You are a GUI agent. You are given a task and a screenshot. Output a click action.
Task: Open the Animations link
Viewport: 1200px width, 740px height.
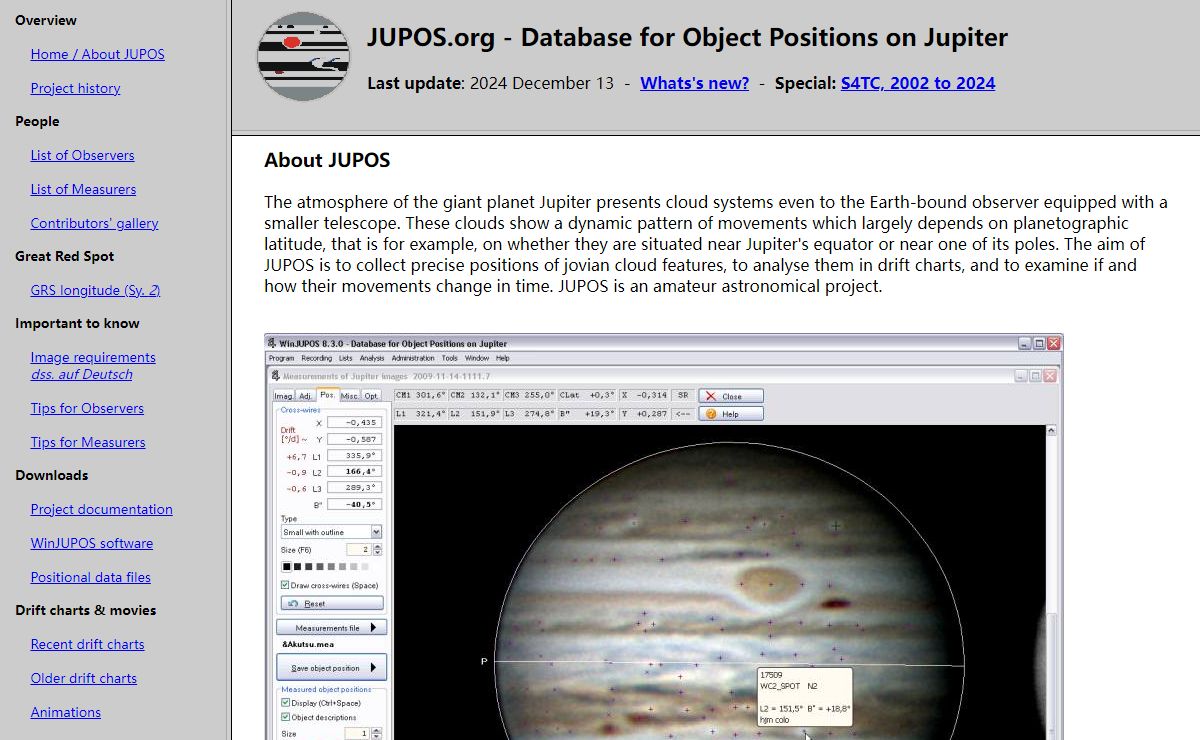click(x=66, y=712)
